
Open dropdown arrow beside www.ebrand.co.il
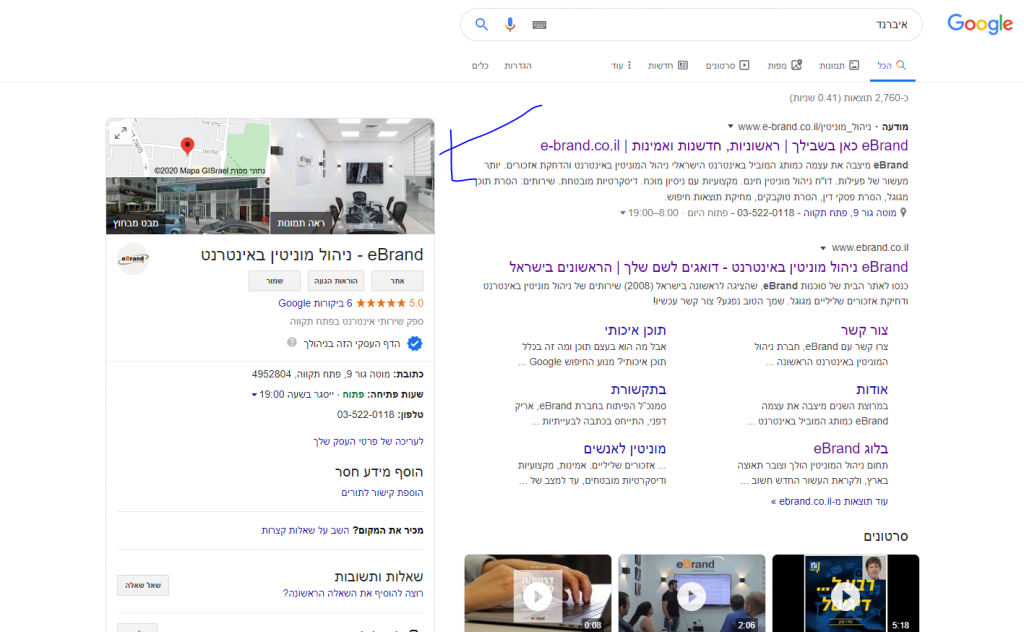823,248
